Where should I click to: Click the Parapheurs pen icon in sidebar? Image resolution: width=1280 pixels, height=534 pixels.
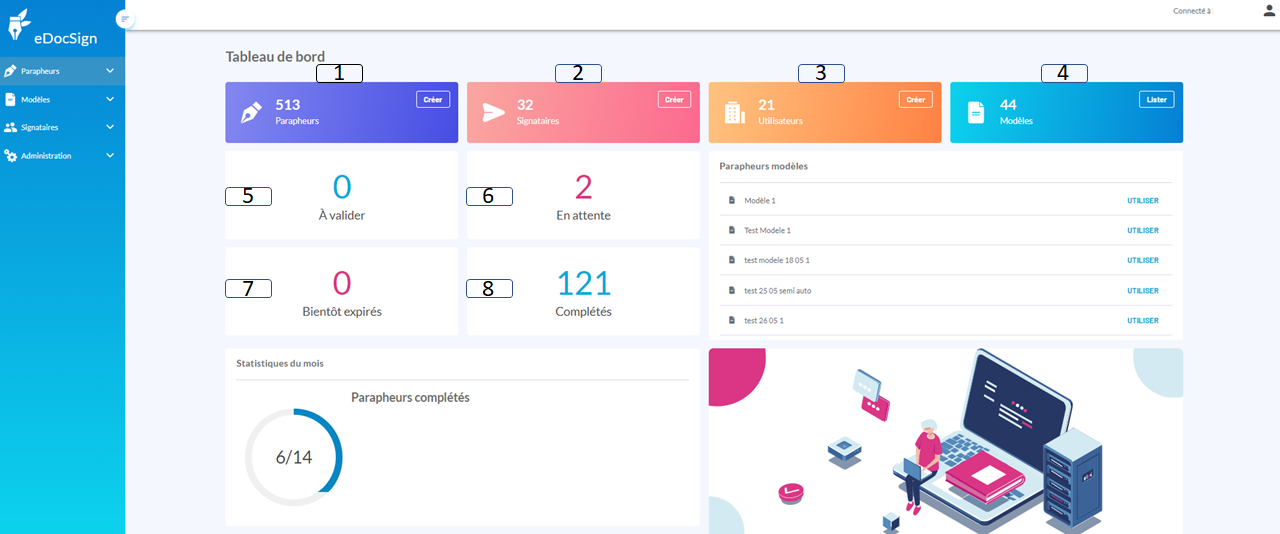click(x=10, y=71)
